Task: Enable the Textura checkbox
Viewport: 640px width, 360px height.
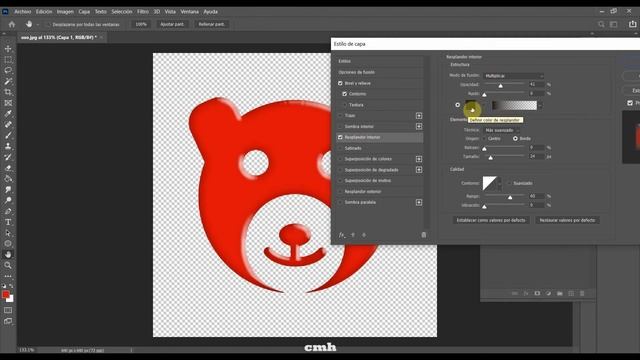Action: point(344,105)
